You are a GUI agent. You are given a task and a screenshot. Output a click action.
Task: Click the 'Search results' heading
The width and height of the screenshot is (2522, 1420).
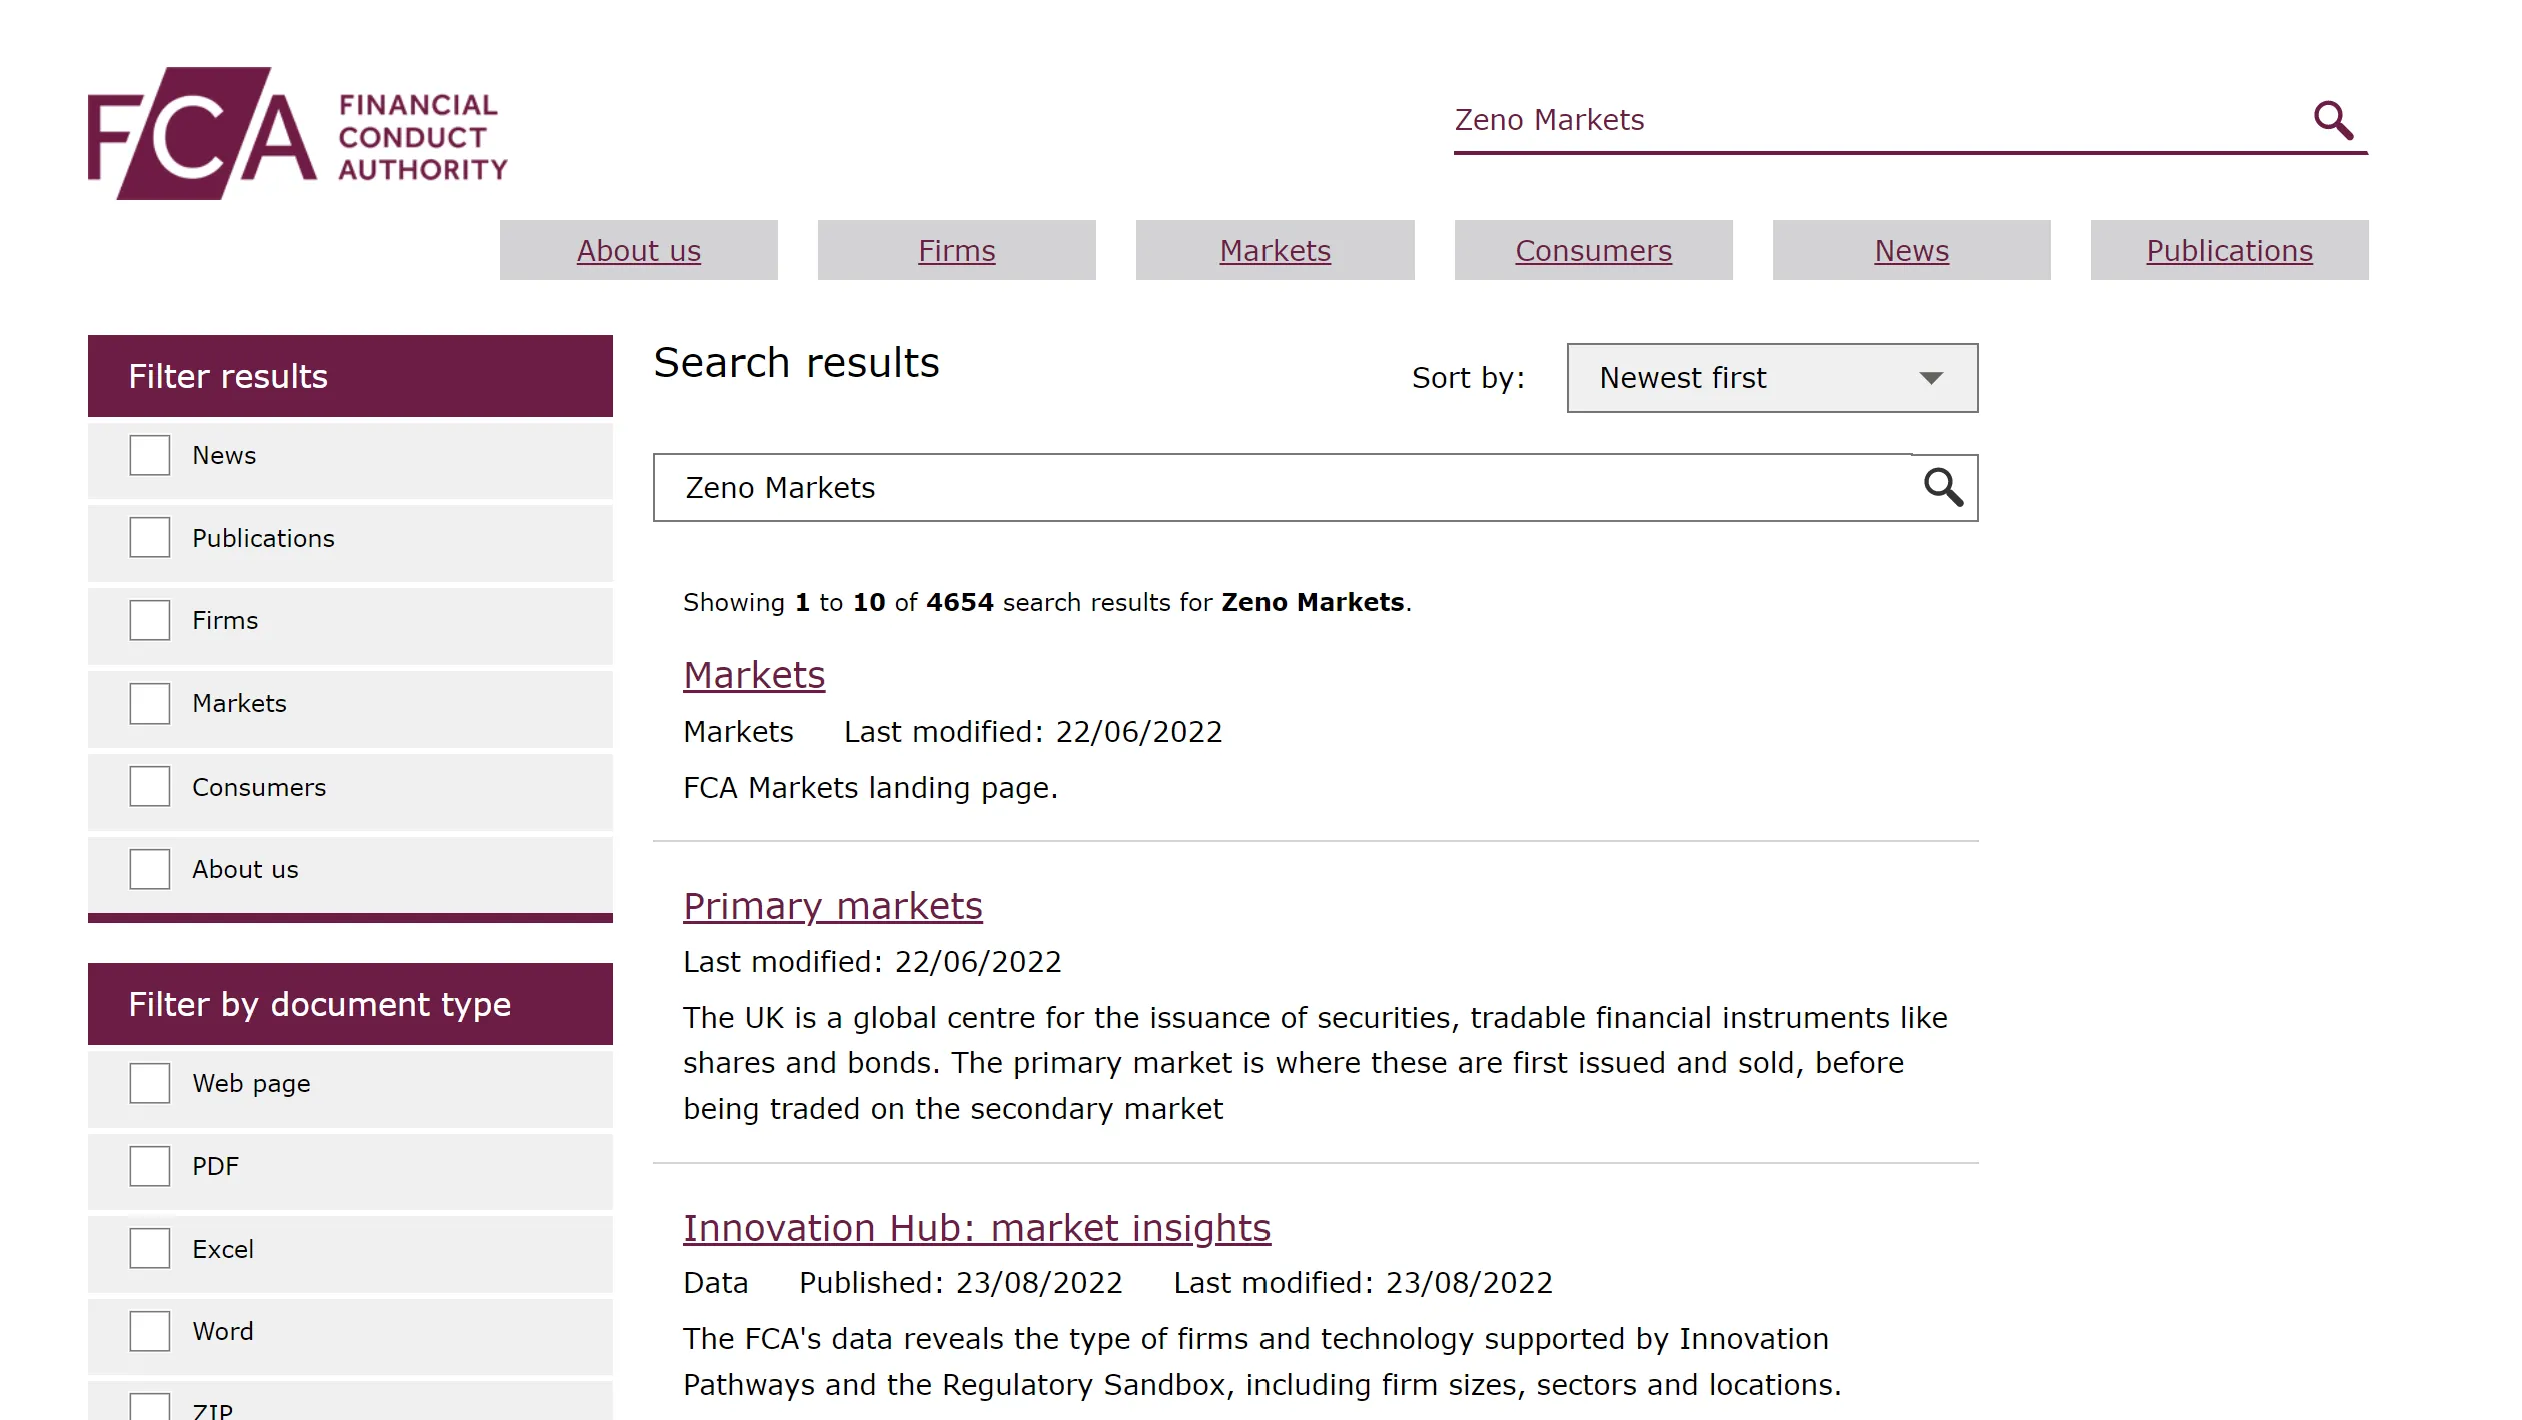click(x=797, y=362)
